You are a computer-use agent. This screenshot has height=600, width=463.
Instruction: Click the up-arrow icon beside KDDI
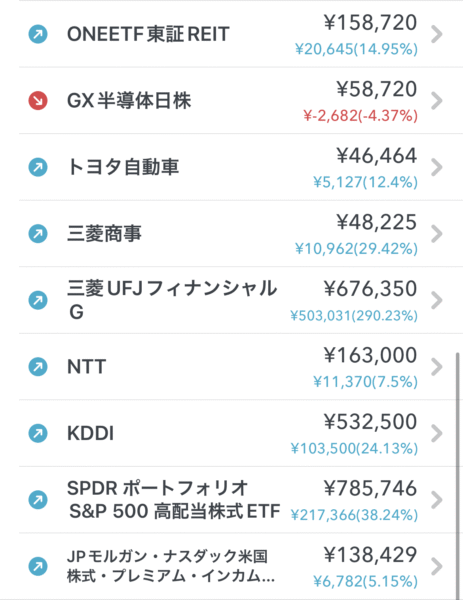[x=38, y=434]
